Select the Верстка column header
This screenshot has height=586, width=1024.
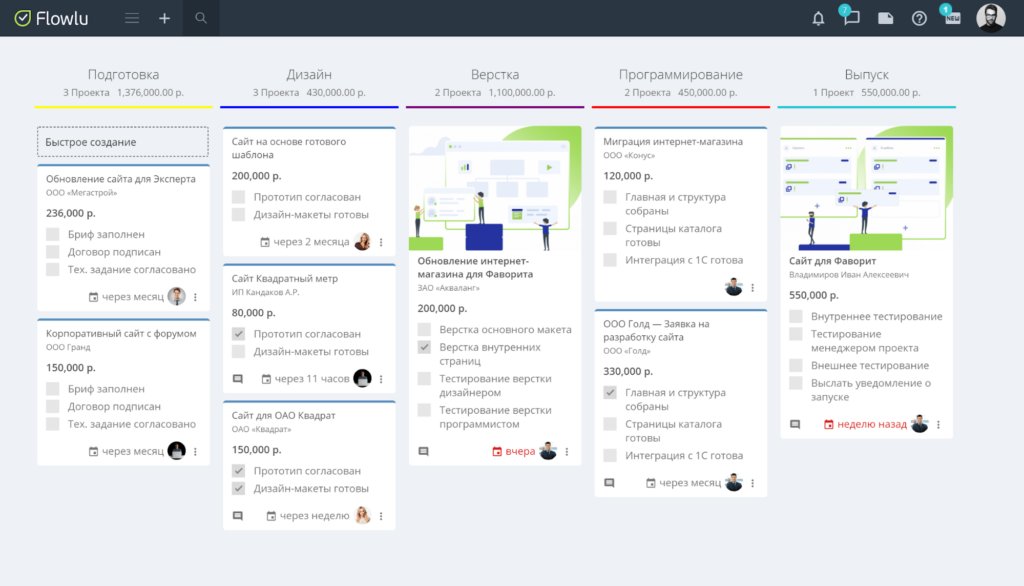click(495, 74)
